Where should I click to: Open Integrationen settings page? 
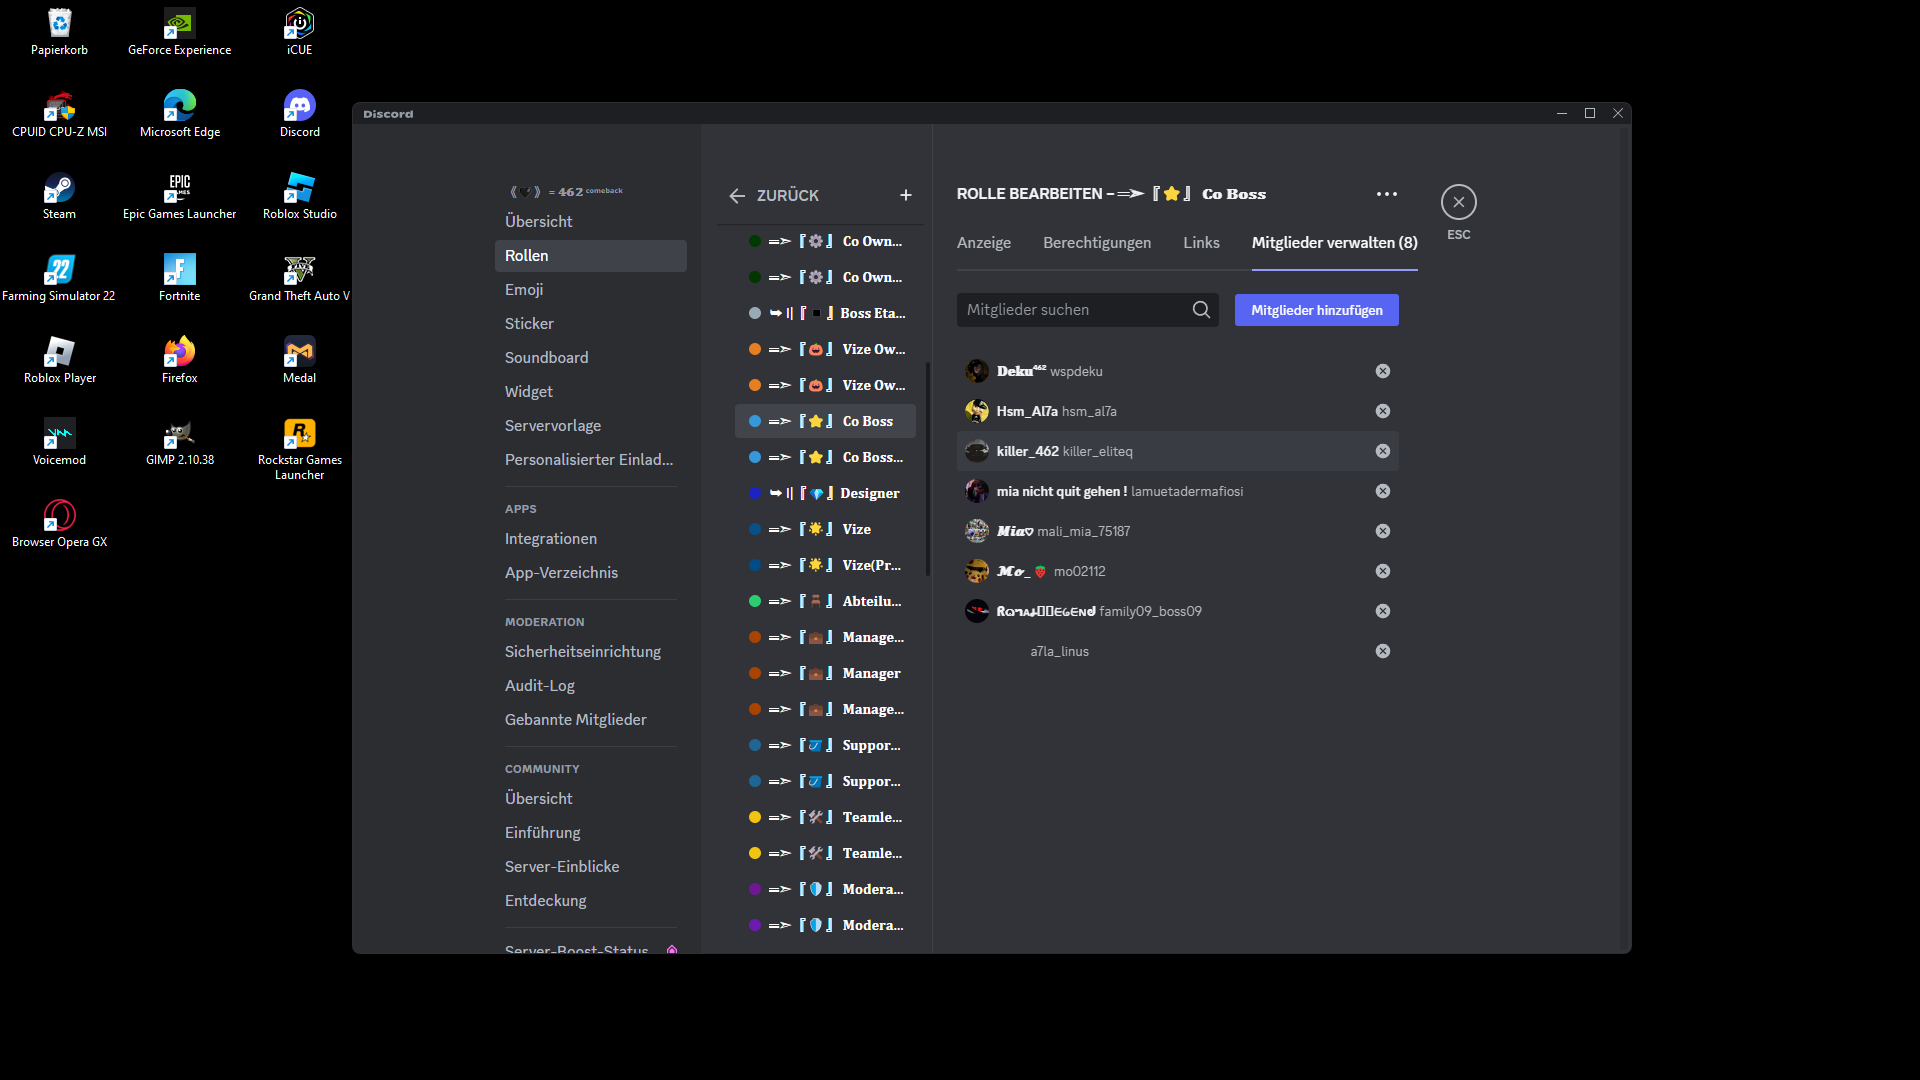tap(590, 539)
